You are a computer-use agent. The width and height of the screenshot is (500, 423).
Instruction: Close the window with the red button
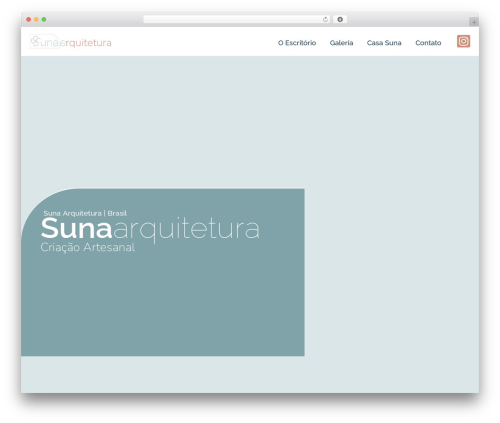[29, 20]
